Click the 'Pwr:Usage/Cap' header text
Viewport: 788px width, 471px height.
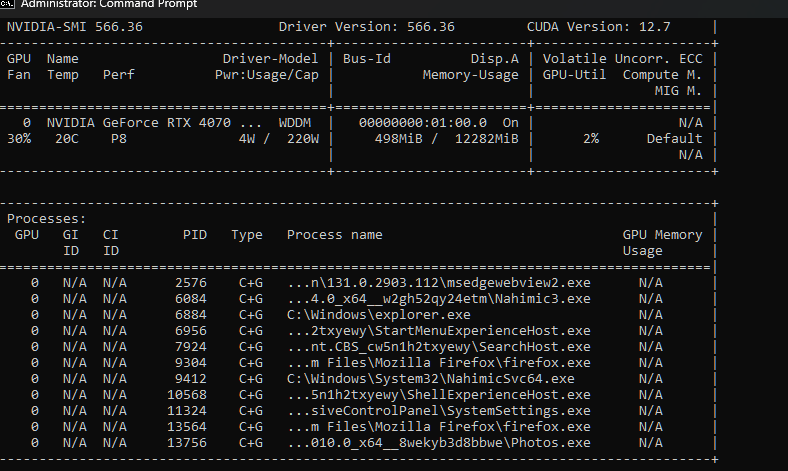coord(266,75)
